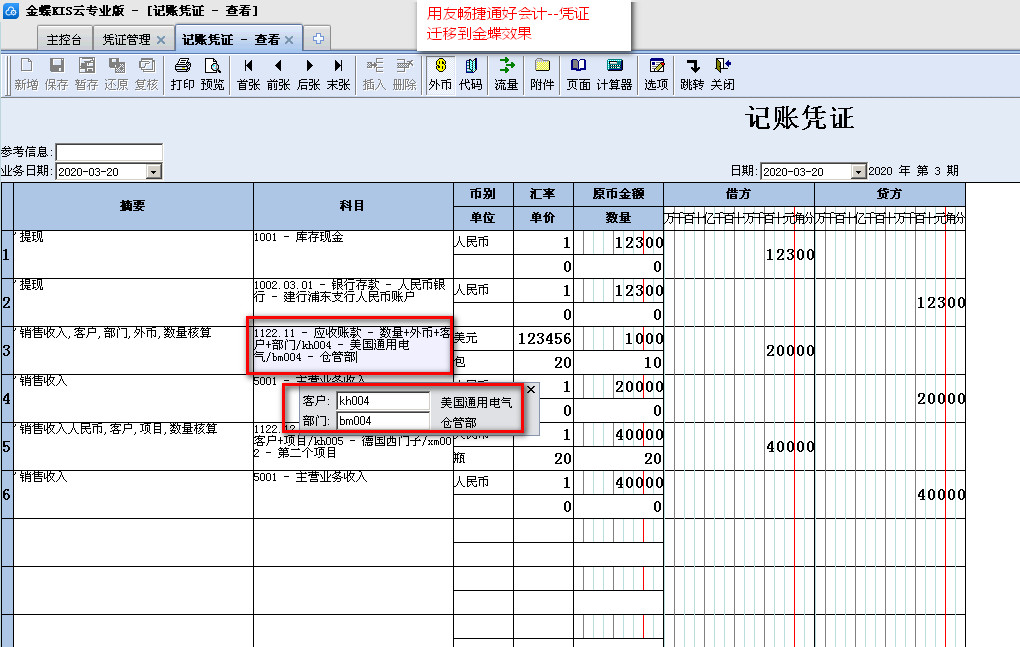This screenshot has height=647, width=1020.
Task: Switch to the 凭证管理 tab
Action: 126,40
